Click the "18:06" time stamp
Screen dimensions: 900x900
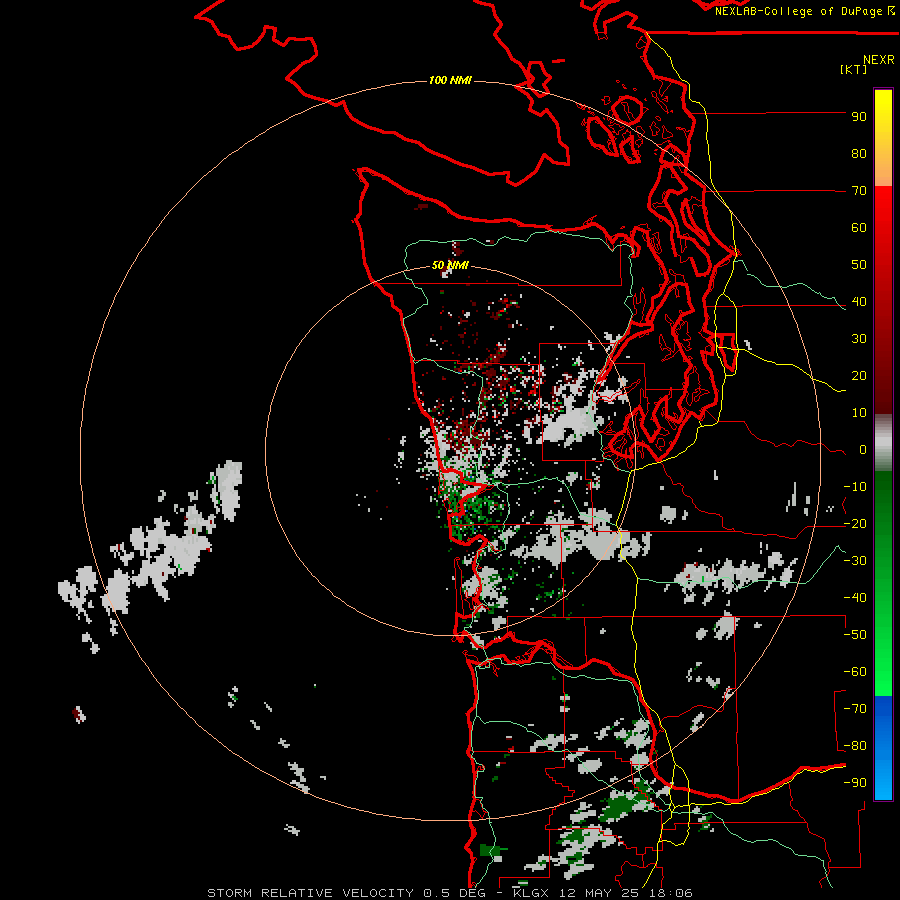(x=670, y=893)
